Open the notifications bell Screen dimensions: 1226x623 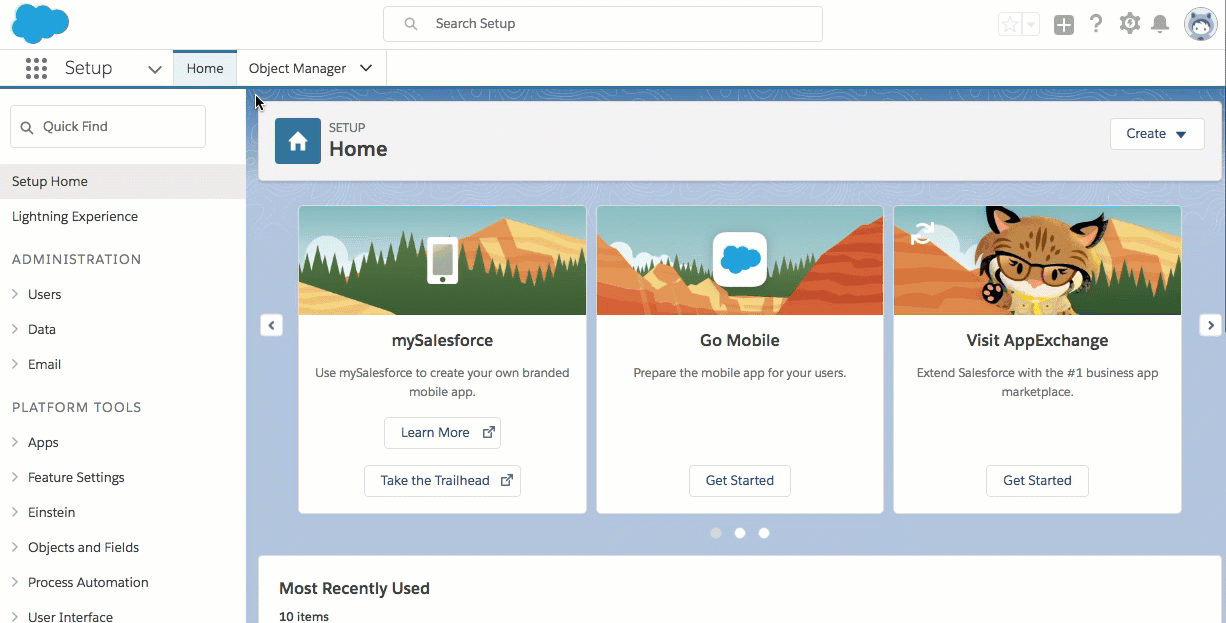pyautogui.click(x=1160, y=24)
